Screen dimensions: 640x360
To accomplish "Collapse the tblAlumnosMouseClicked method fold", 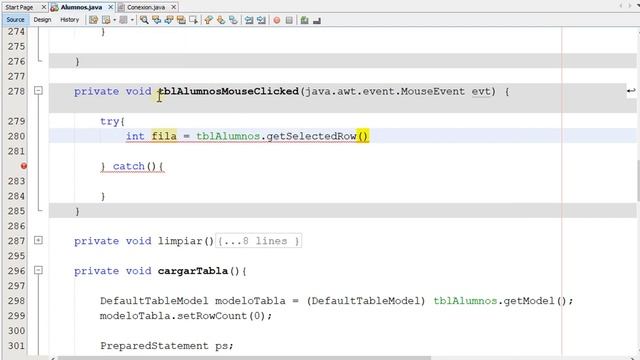I will point(38,91).
